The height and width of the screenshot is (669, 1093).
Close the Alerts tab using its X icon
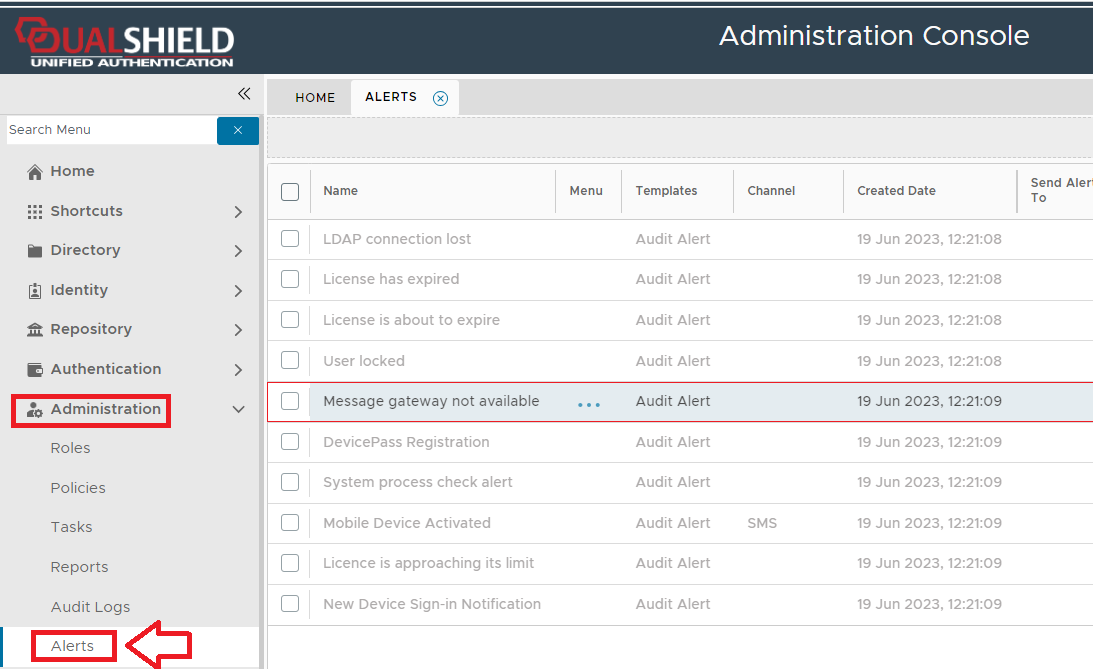click(440, 98)
